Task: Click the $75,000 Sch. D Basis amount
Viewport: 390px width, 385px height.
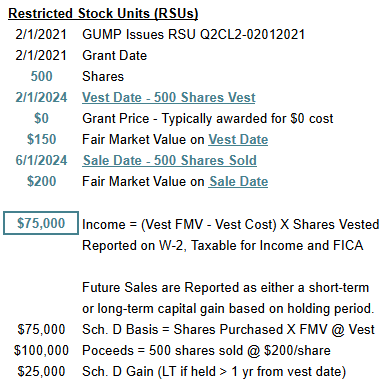Action: [x=41, y=329]
